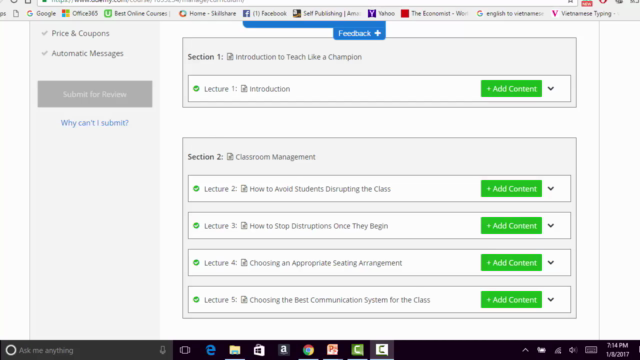Open touch keyboard tray icon
This screenshot has height=360, width=640.
click(x=591, y=350)
